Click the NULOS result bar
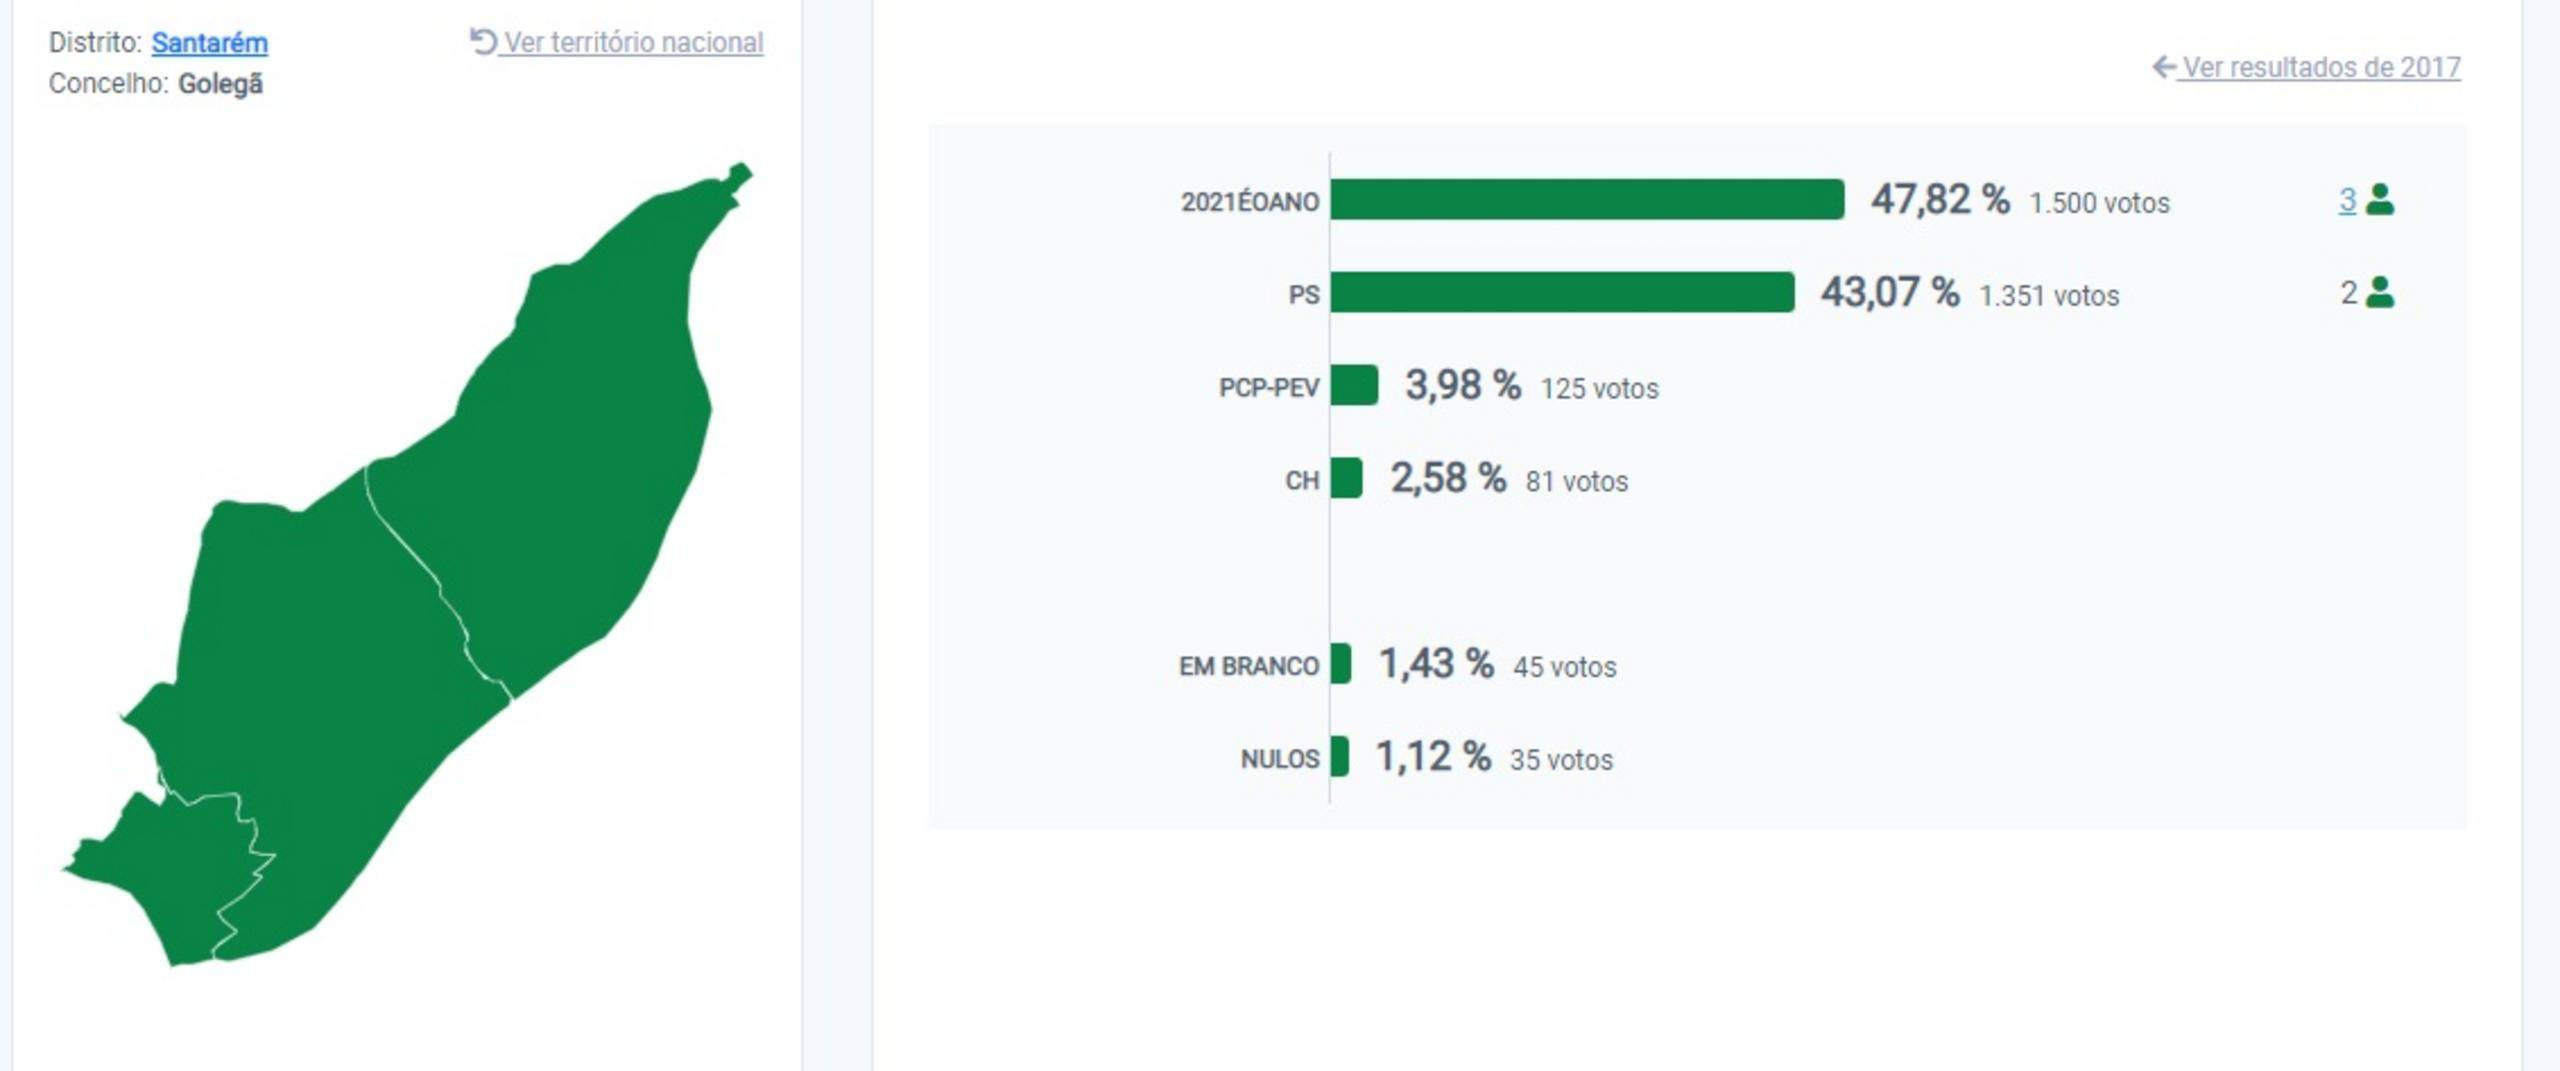This screenshot has height=1071, width=2560. coord(1339,757)
